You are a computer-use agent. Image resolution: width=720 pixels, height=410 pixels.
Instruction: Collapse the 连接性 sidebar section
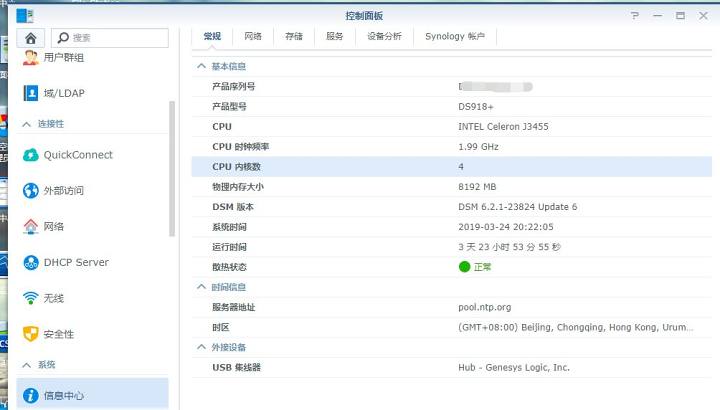(27, 124)
